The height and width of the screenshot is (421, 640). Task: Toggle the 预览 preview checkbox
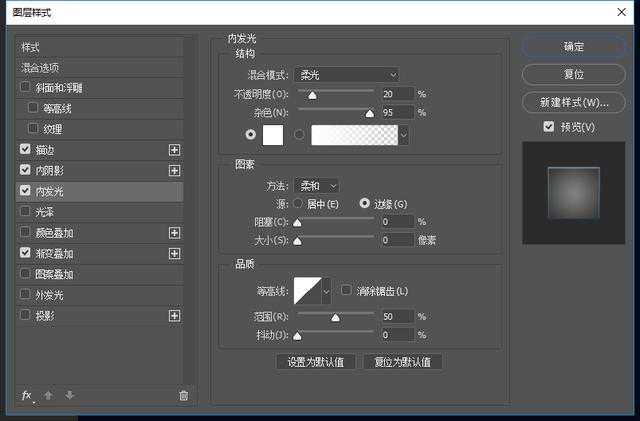548,127
